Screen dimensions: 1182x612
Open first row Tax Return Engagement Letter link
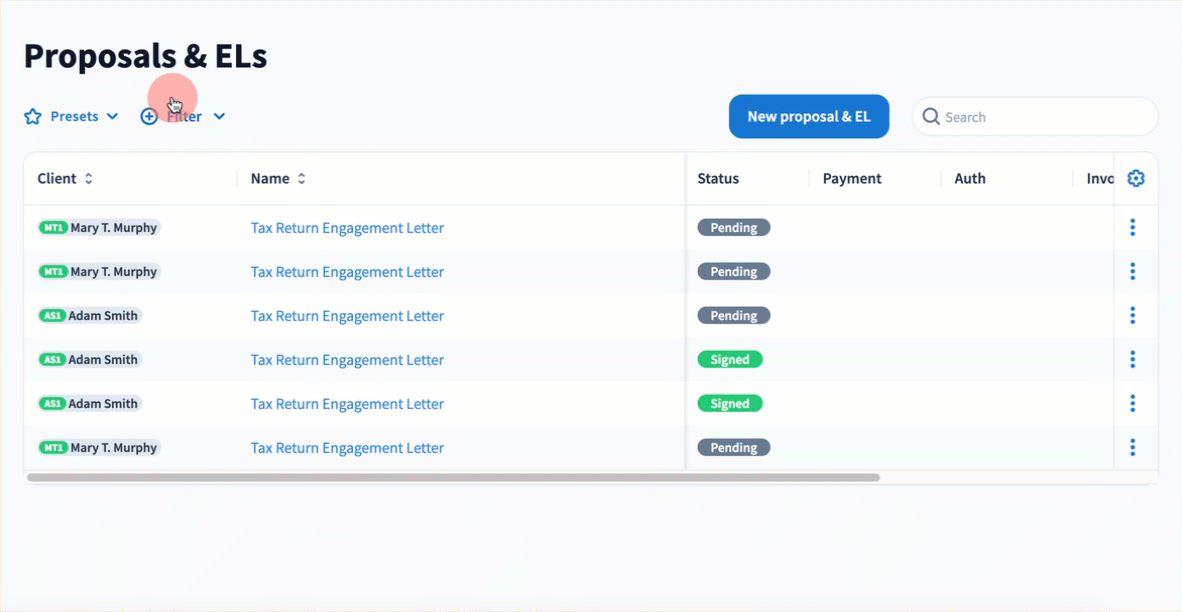347,228
